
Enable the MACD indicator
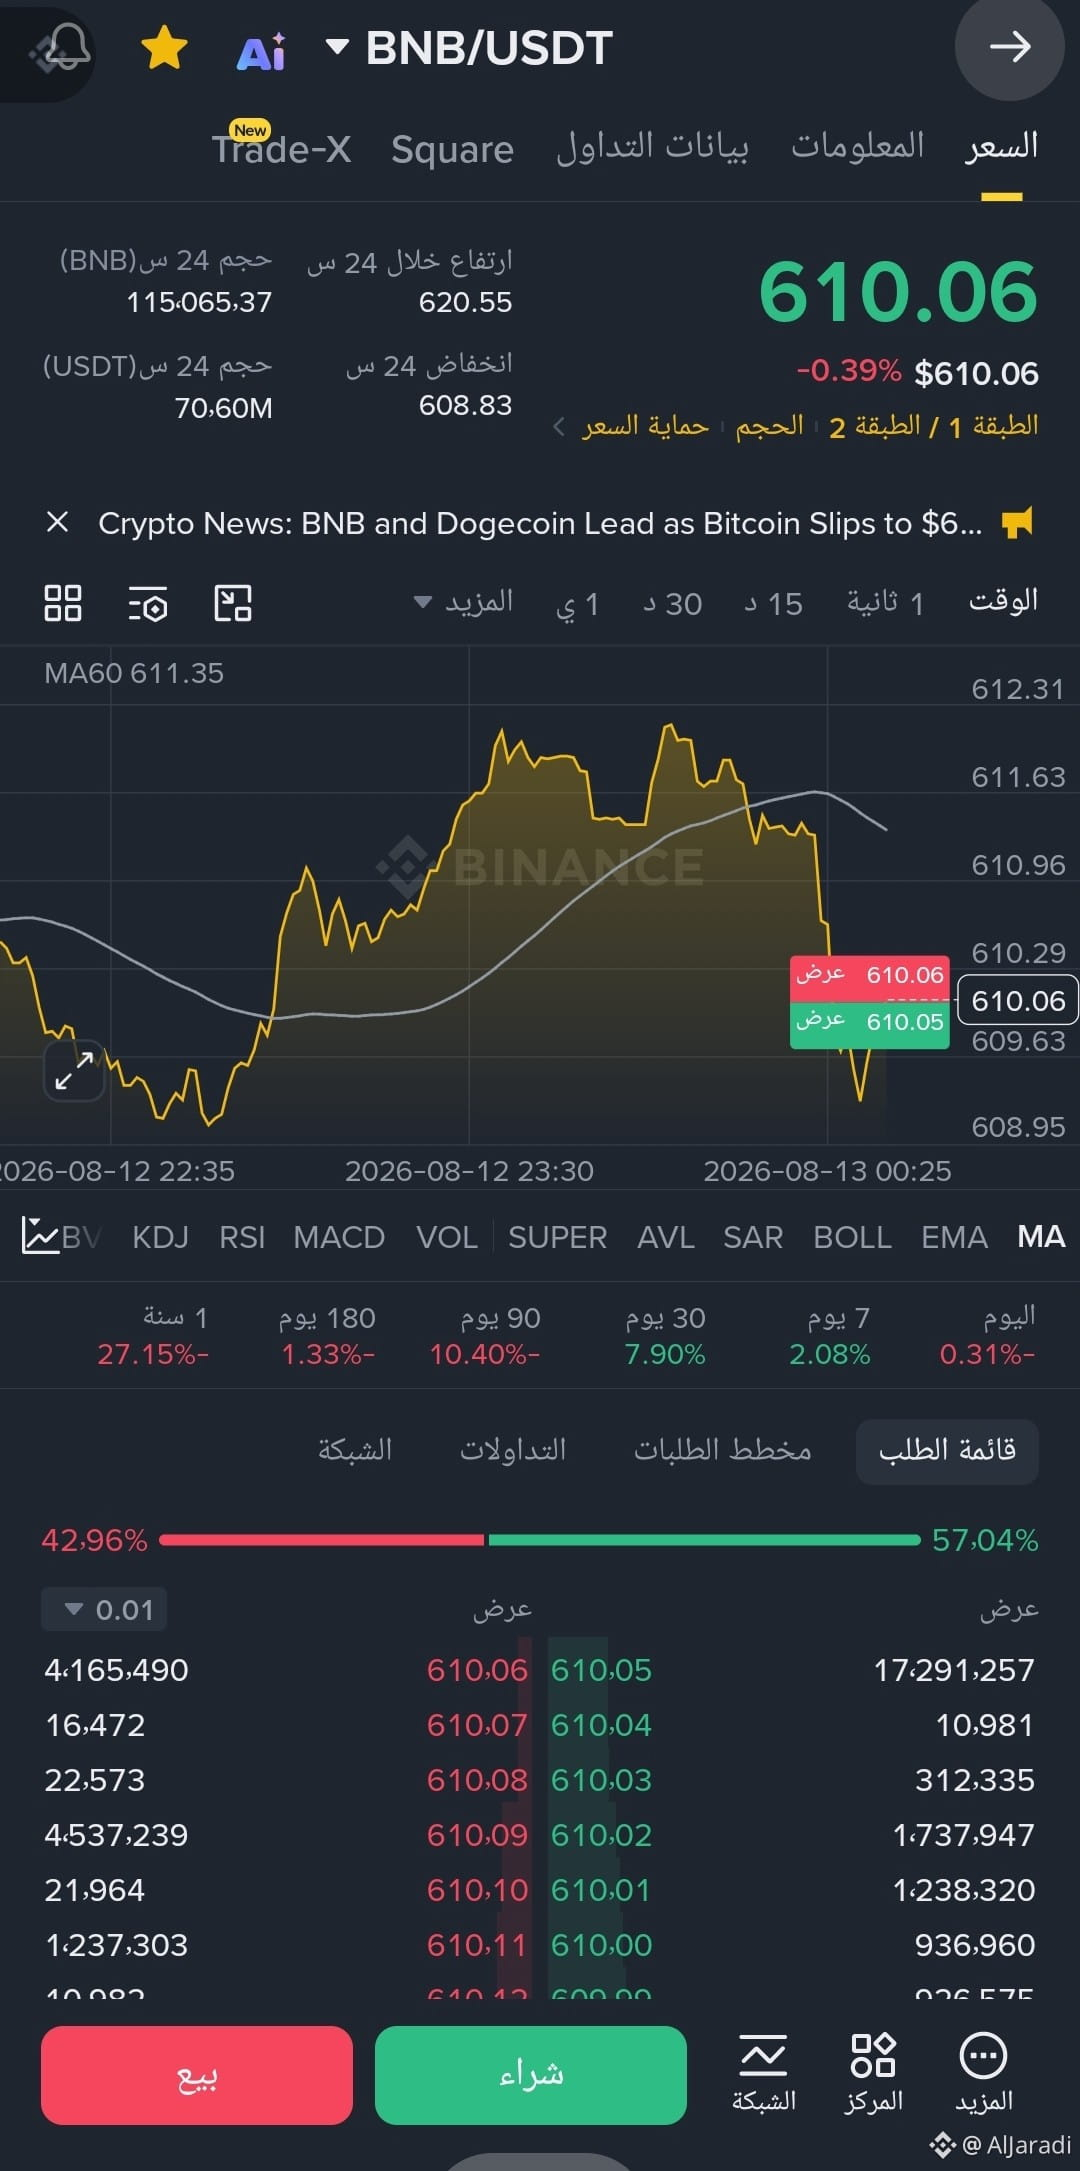(x=339, y=1237)
